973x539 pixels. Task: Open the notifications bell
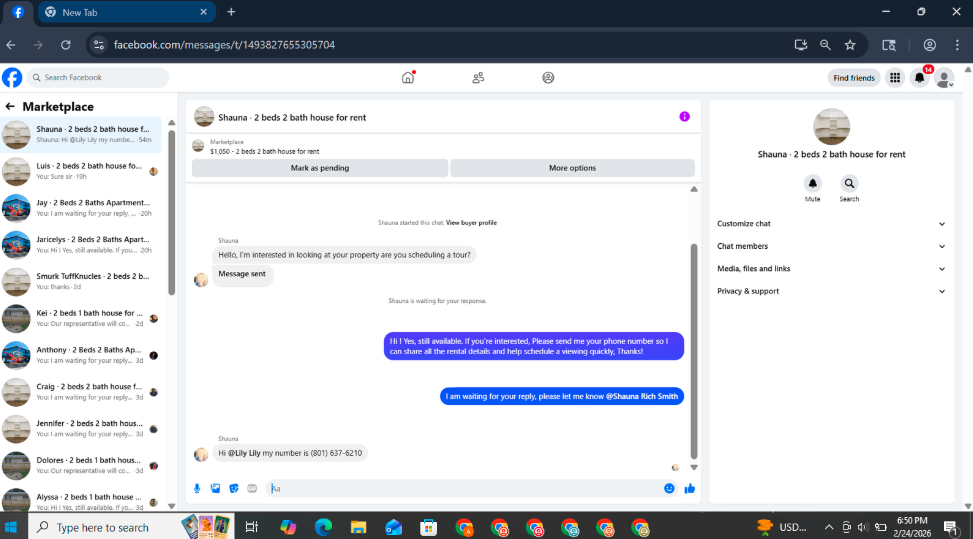(920, 78)
